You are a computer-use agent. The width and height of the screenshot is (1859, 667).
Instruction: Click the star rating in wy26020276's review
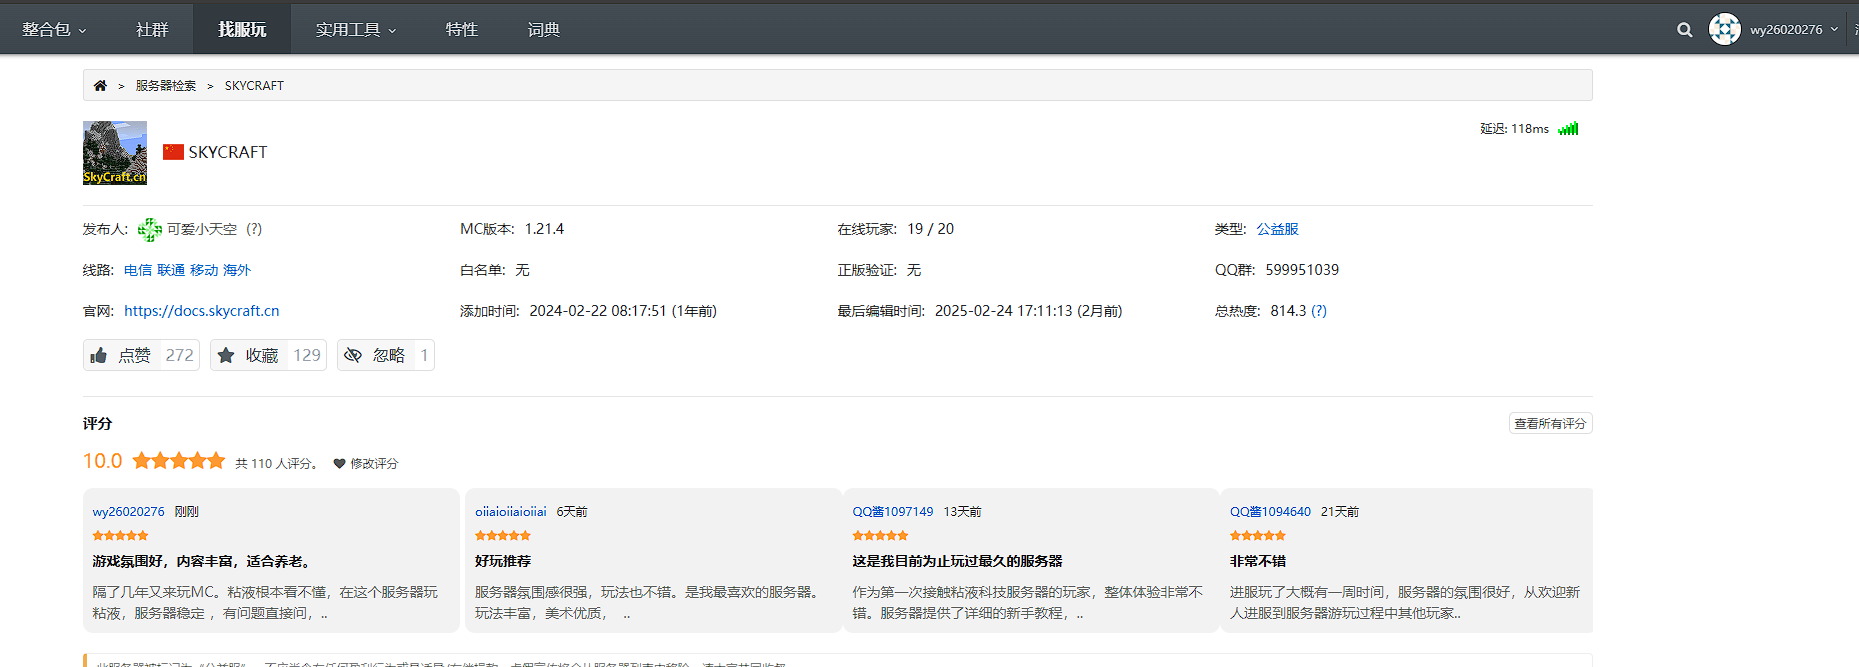coord(120,536)
